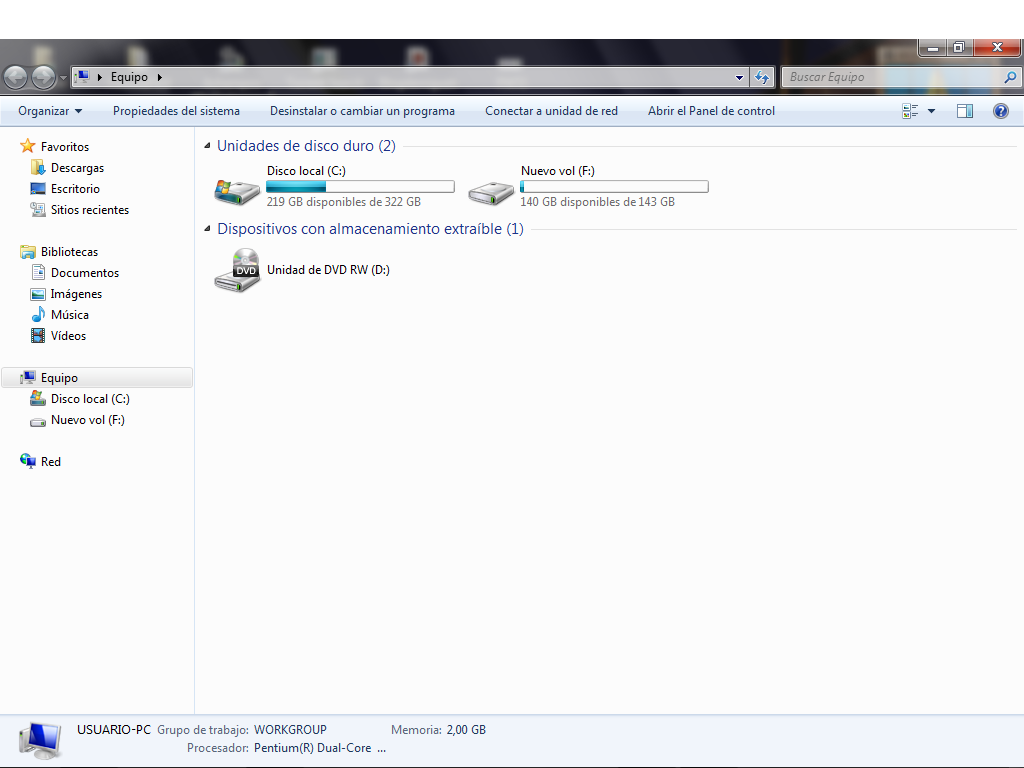Go forward with the Forward arrow button
1024x768 pixels.
pyautogui.click(x=44, y=78)
